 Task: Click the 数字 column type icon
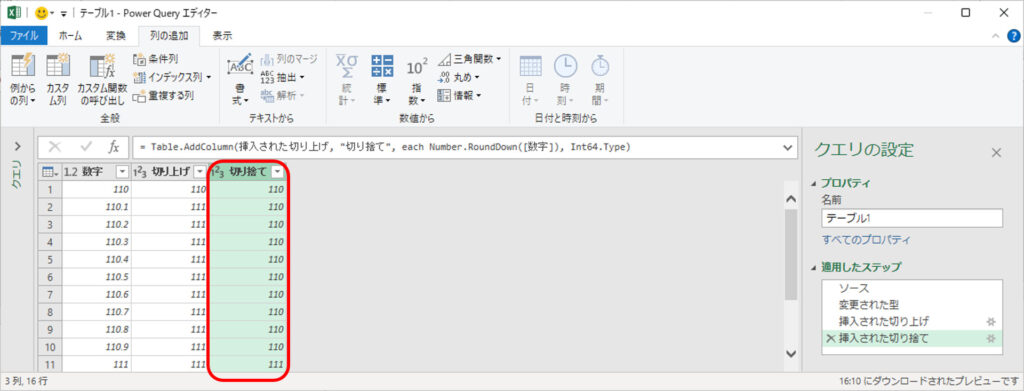coord(71,172)
